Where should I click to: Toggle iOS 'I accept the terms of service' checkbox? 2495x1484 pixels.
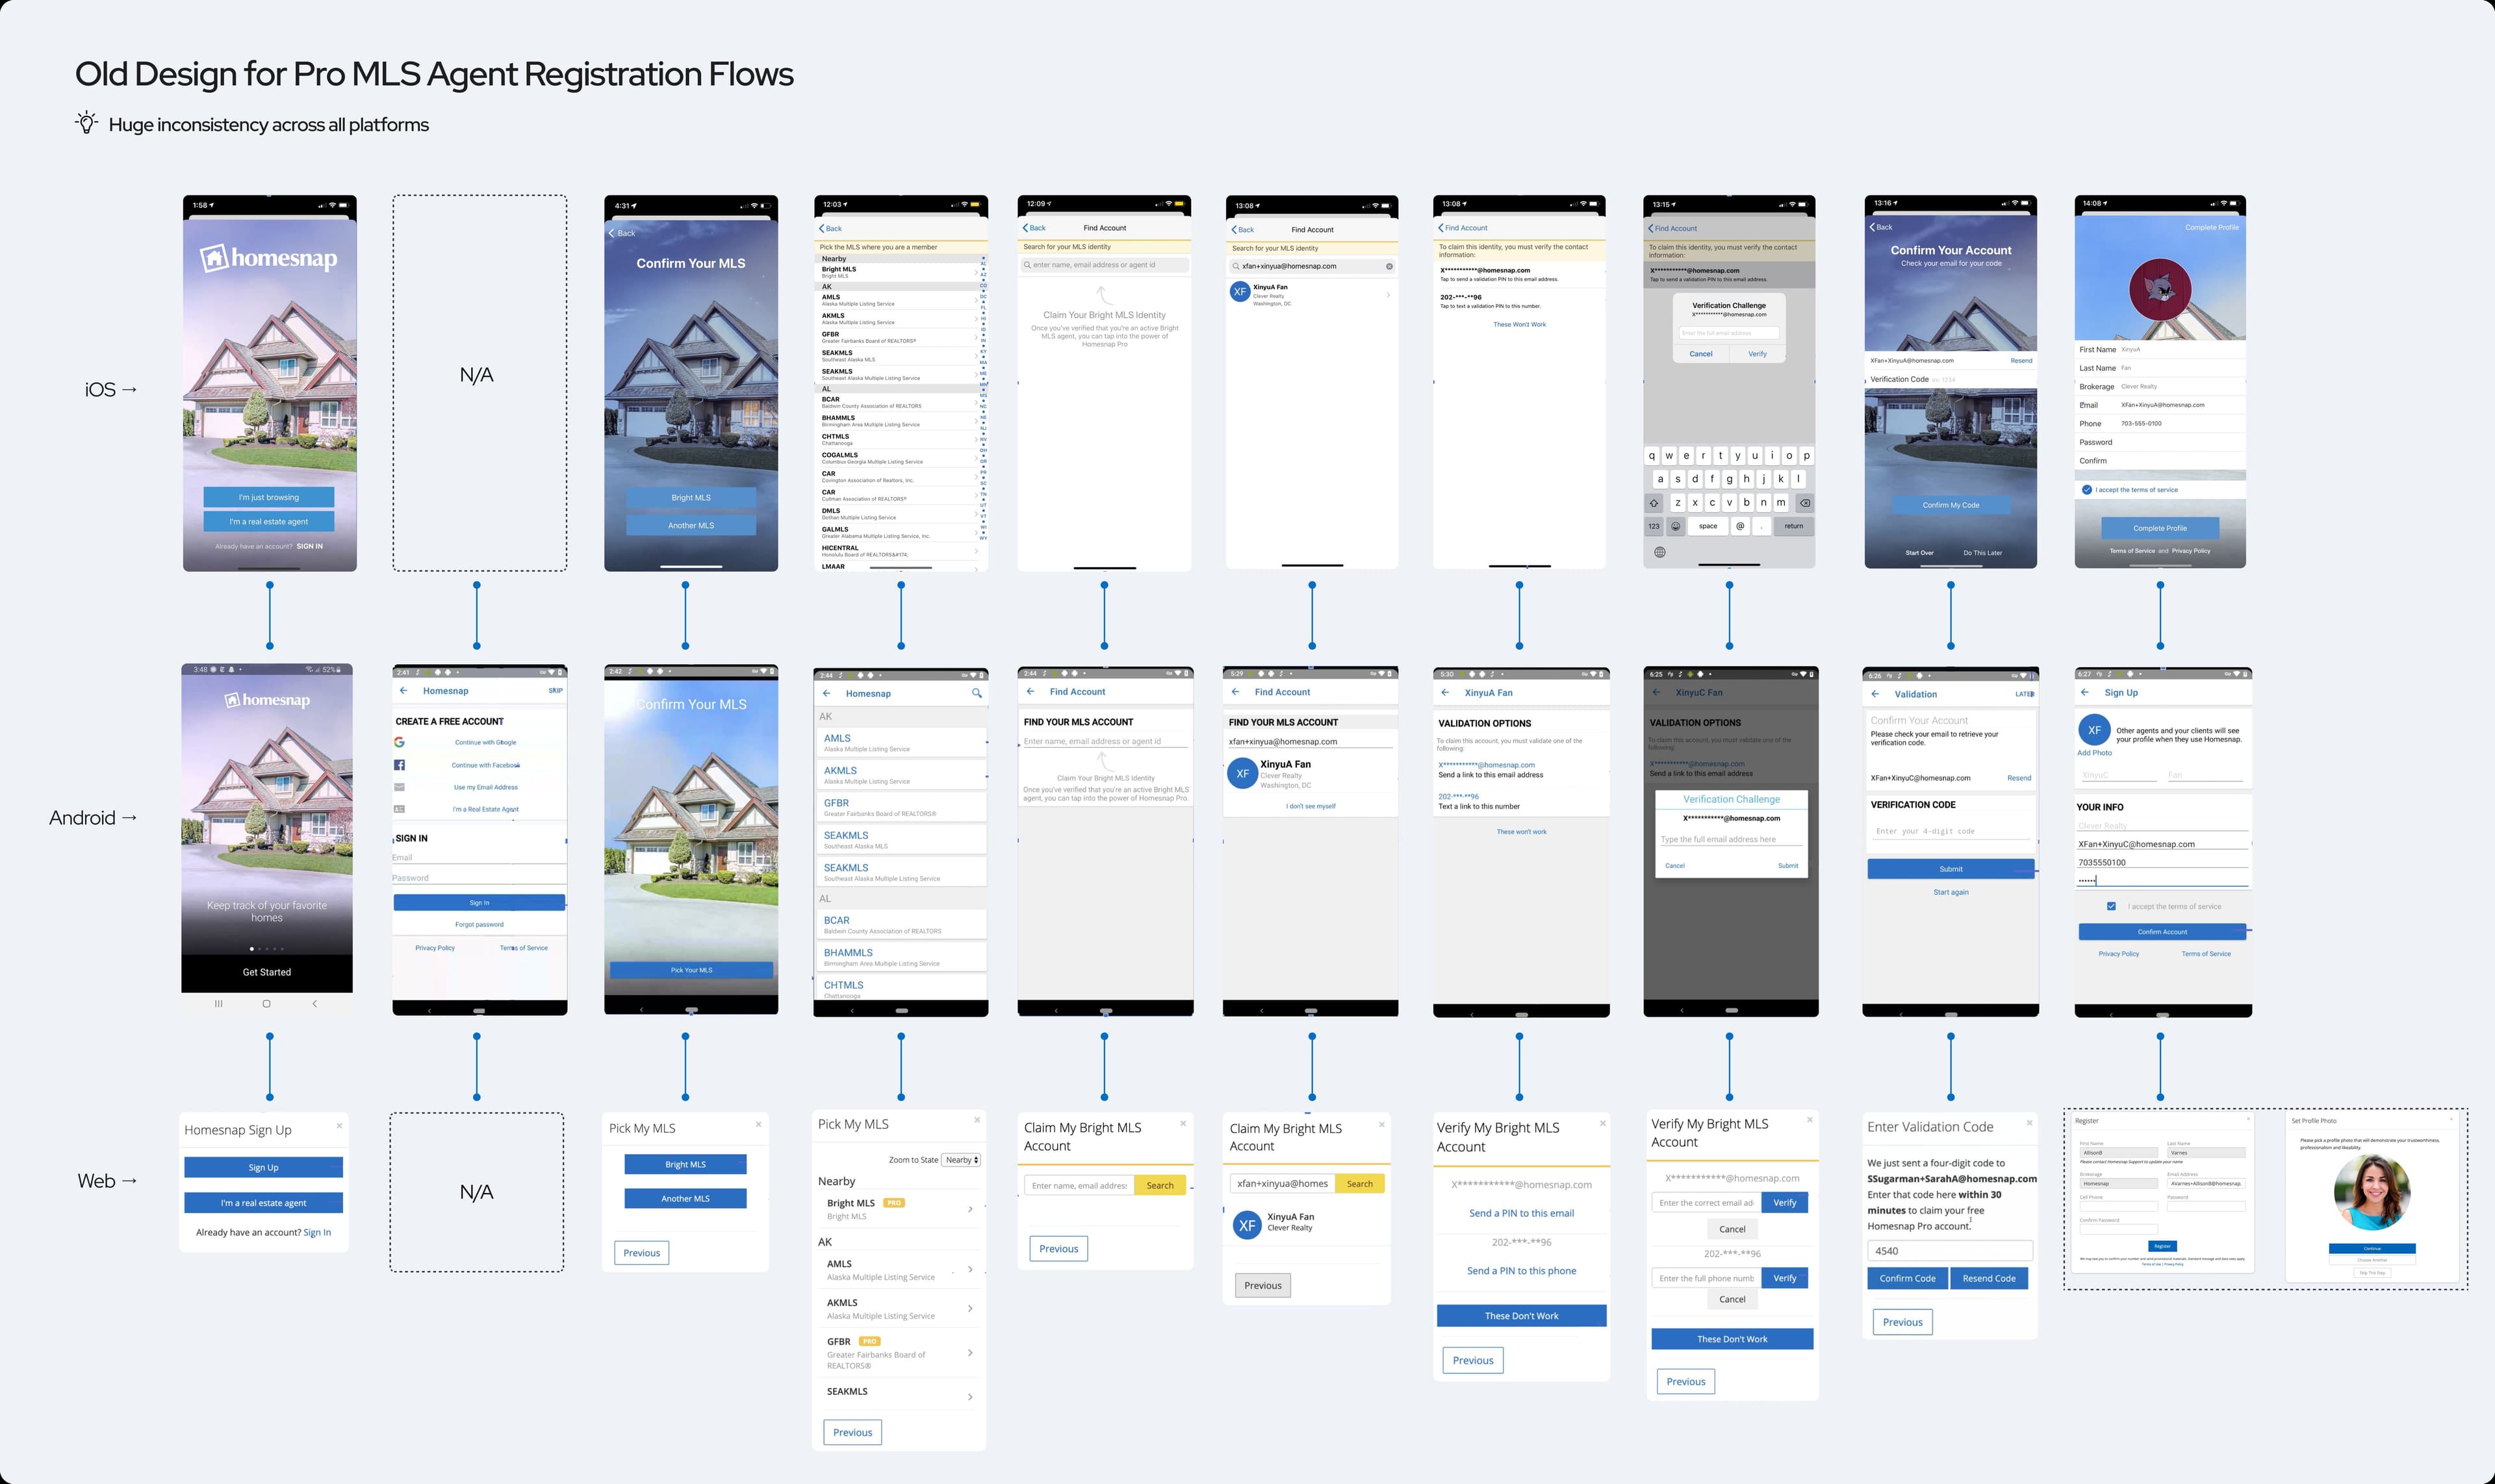coord(2087,490)
